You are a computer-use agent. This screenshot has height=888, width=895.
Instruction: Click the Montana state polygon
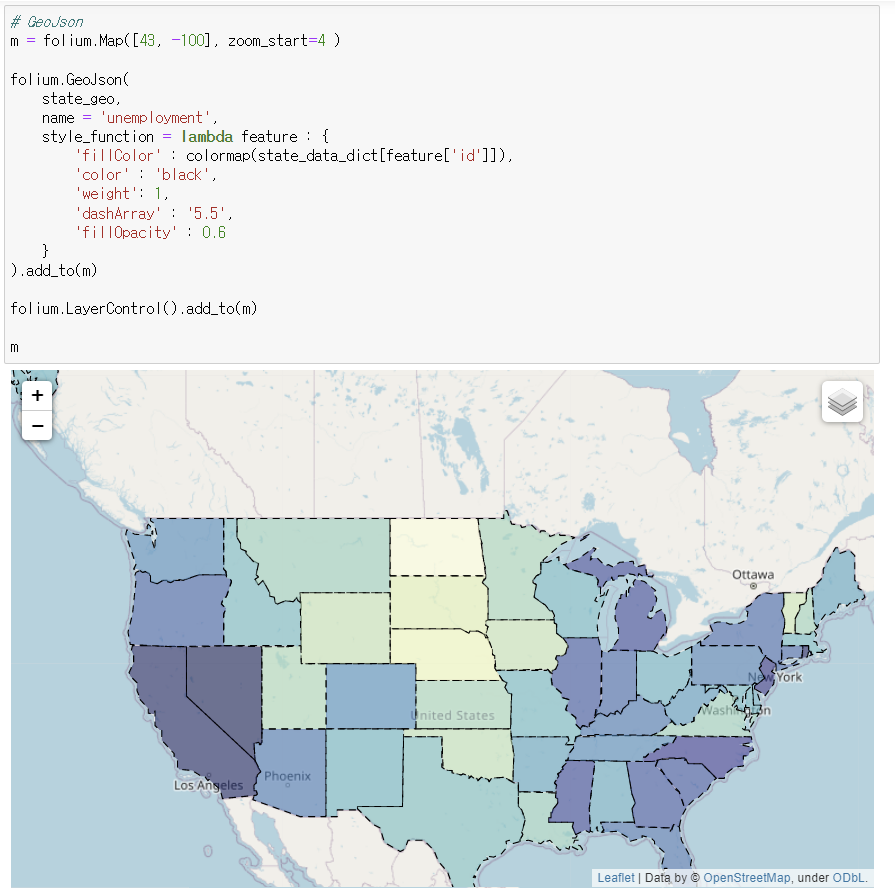325,554
